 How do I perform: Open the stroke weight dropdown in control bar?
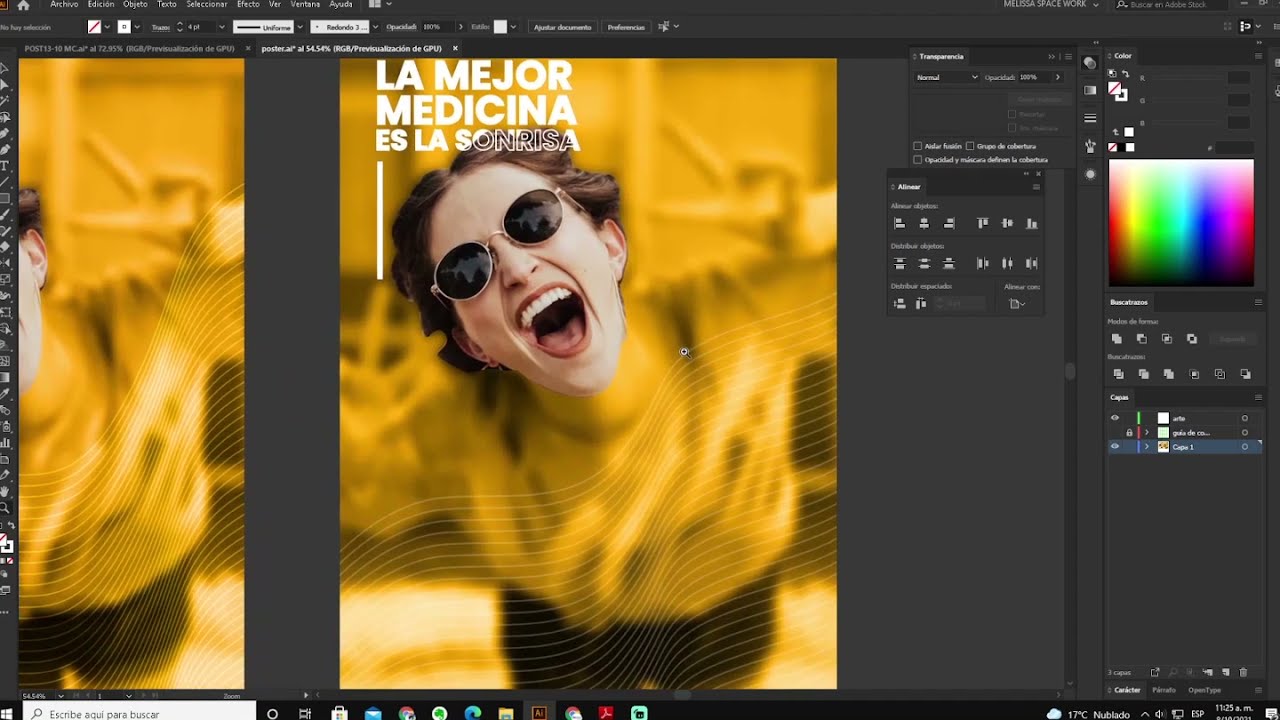223,27
